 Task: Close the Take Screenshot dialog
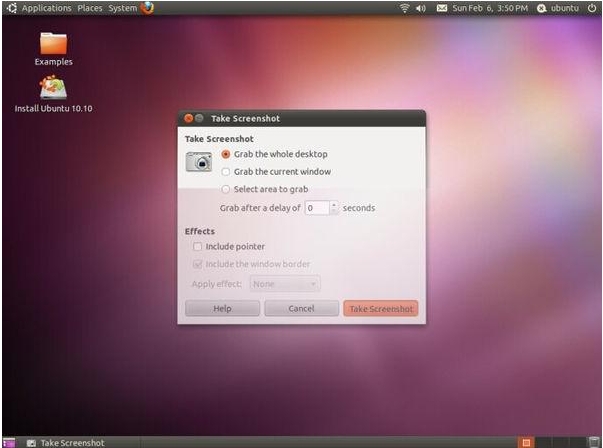[x=188, y=118]
